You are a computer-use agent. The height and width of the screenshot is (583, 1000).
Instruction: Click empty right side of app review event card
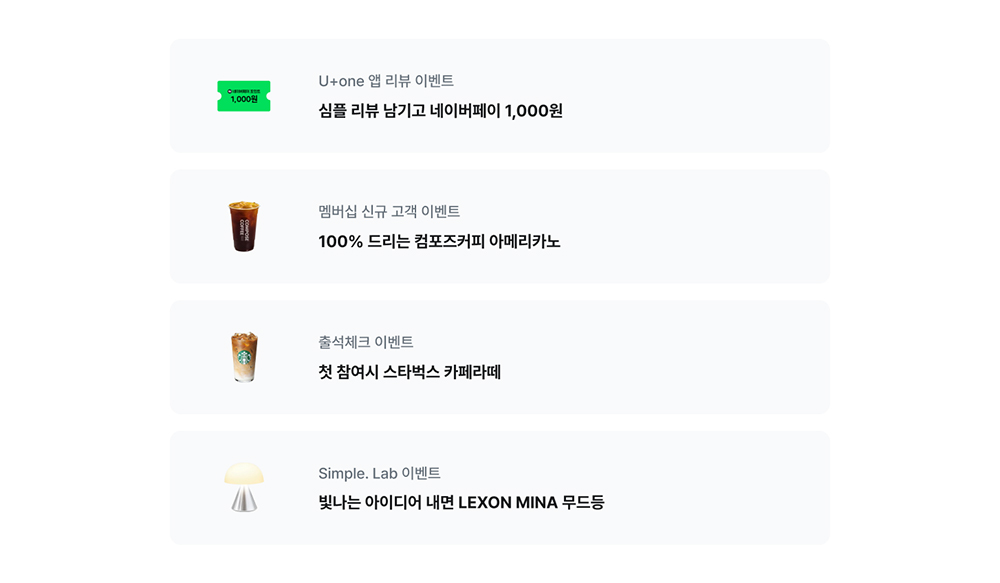click(x=720, y=96)
